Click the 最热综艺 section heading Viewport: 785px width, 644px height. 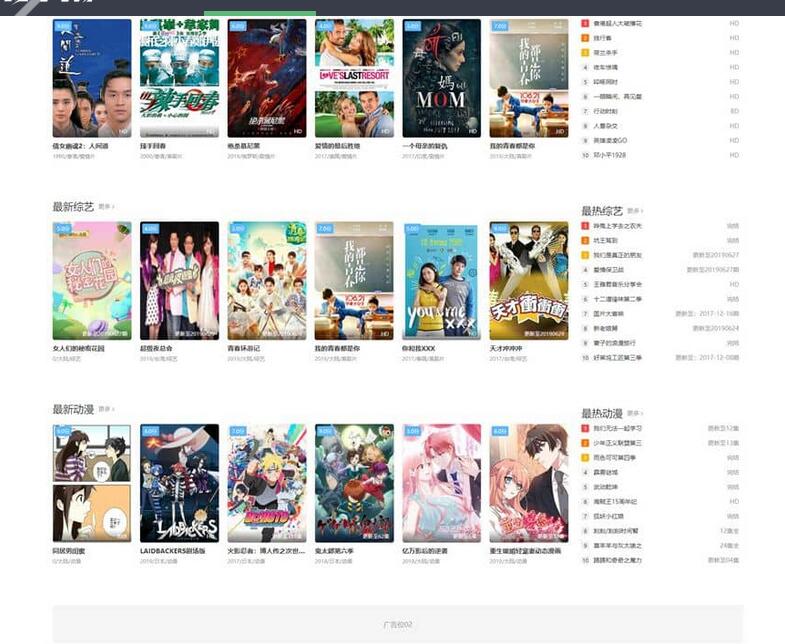(x=602, y=211)
